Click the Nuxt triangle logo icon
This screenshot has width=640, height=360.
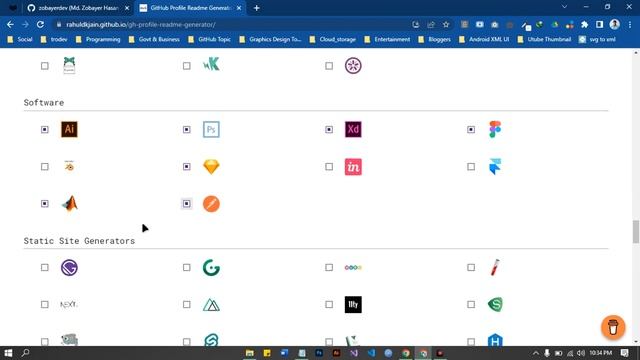211,304
